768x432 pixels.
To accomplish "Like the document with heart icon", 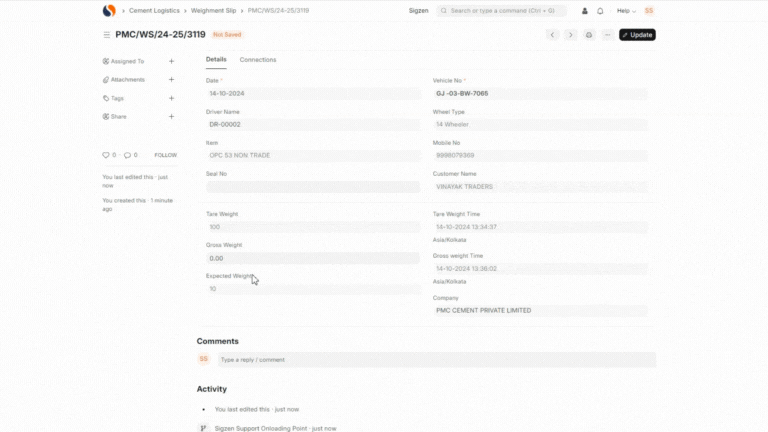I will [x=106, y=155].
